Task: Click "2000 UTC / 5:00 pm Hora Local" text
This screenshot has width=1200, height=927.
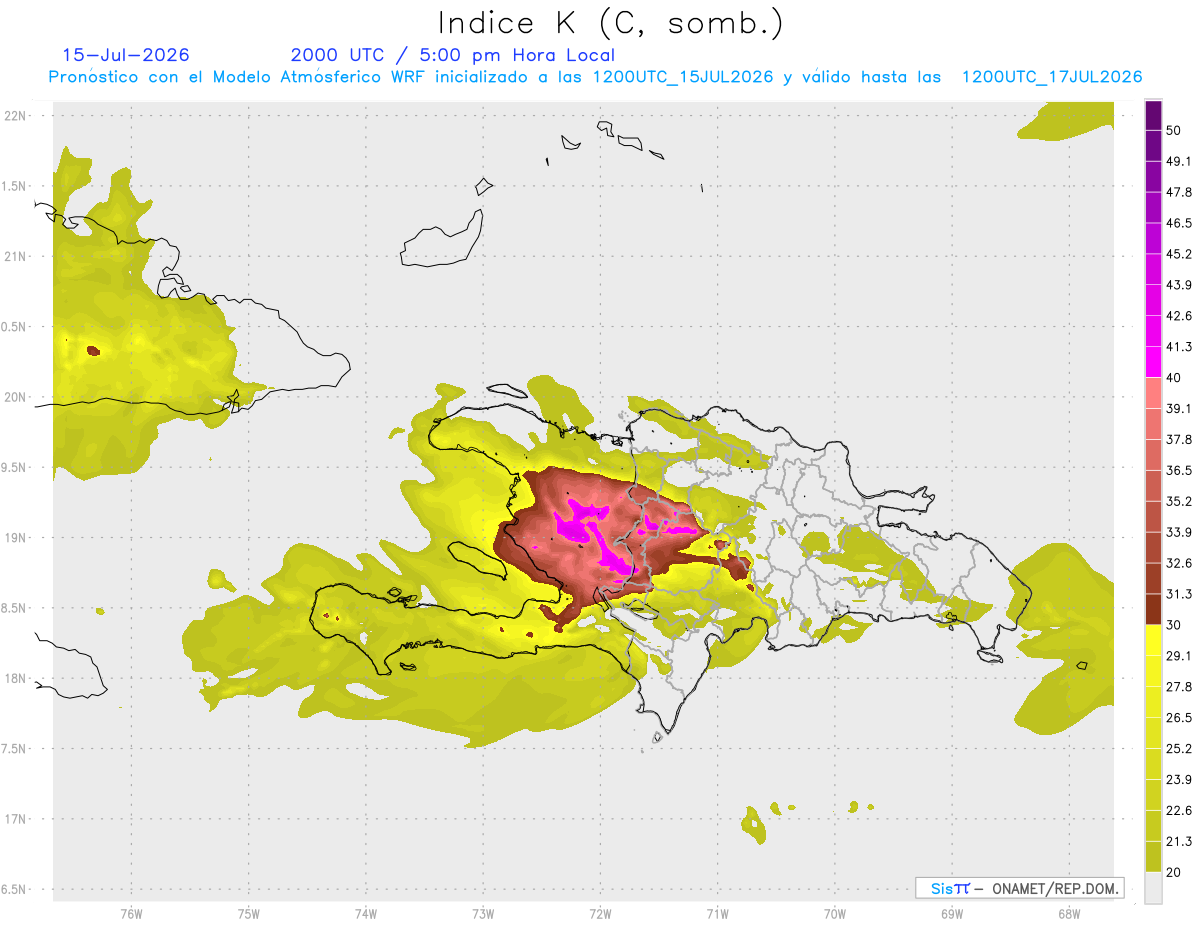Action: pyautogui.click(x=453, y=55)
